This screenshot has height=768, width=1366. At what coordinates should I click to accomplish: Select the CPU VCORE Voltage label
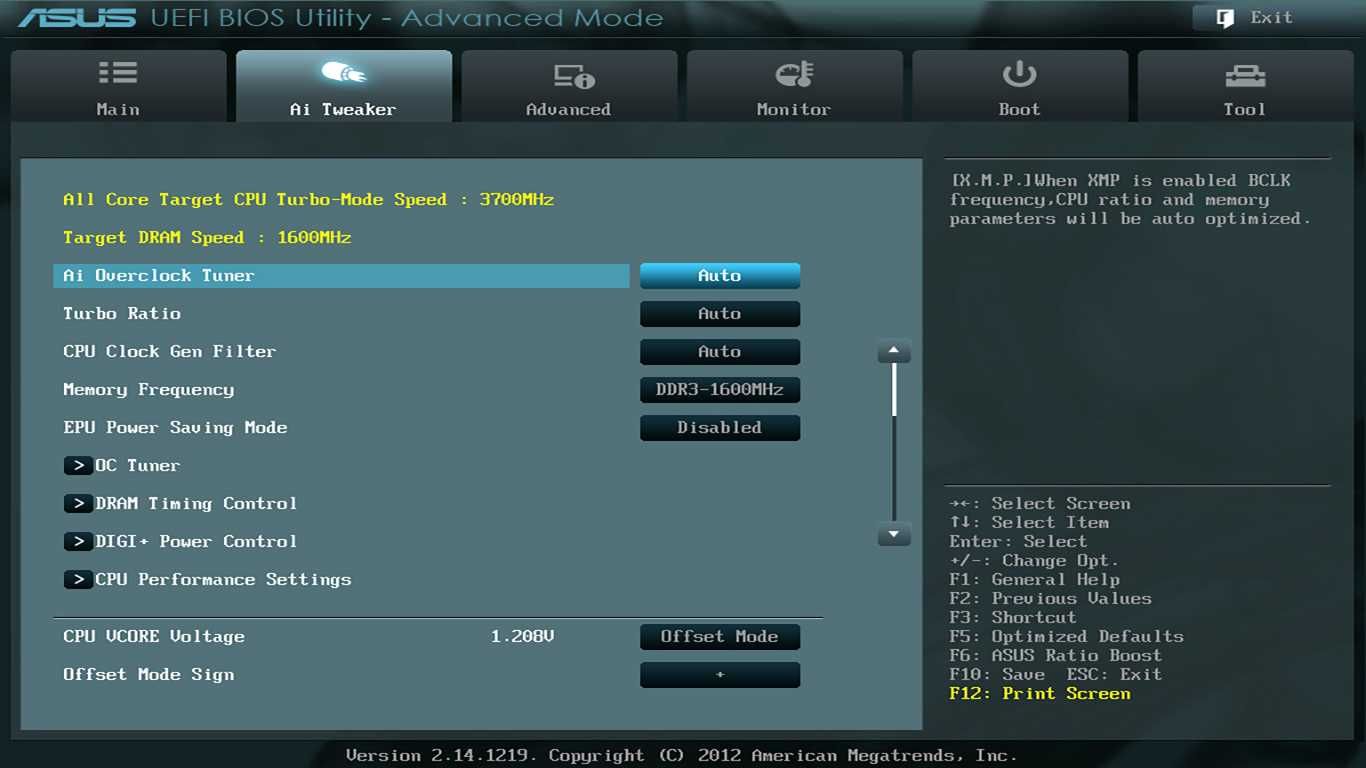point(154,636)
